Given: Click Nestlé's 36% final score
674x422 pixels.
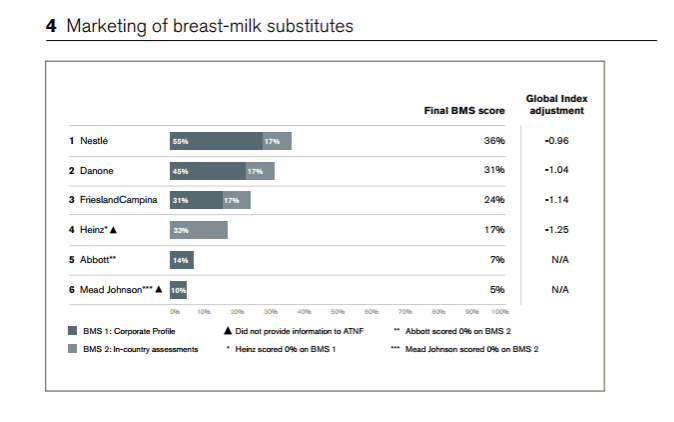Looking at the screenshot, I should [494, 141].
